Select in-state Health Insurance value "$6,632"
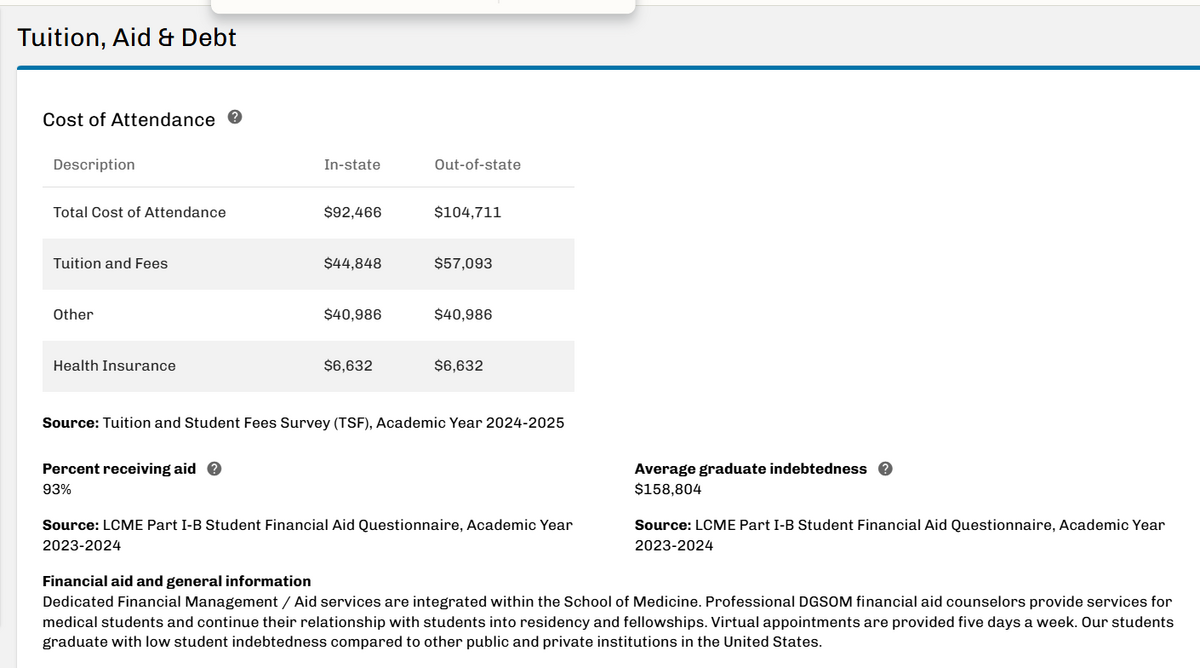Screen dimensions: 1200x668 point(348,365)
